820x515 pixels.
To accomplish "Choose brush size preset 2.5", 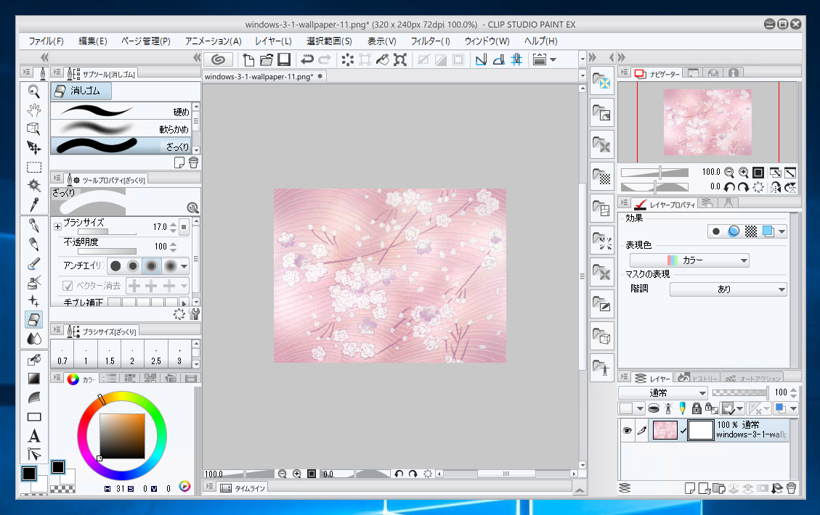I will click(x=156, y=354).
